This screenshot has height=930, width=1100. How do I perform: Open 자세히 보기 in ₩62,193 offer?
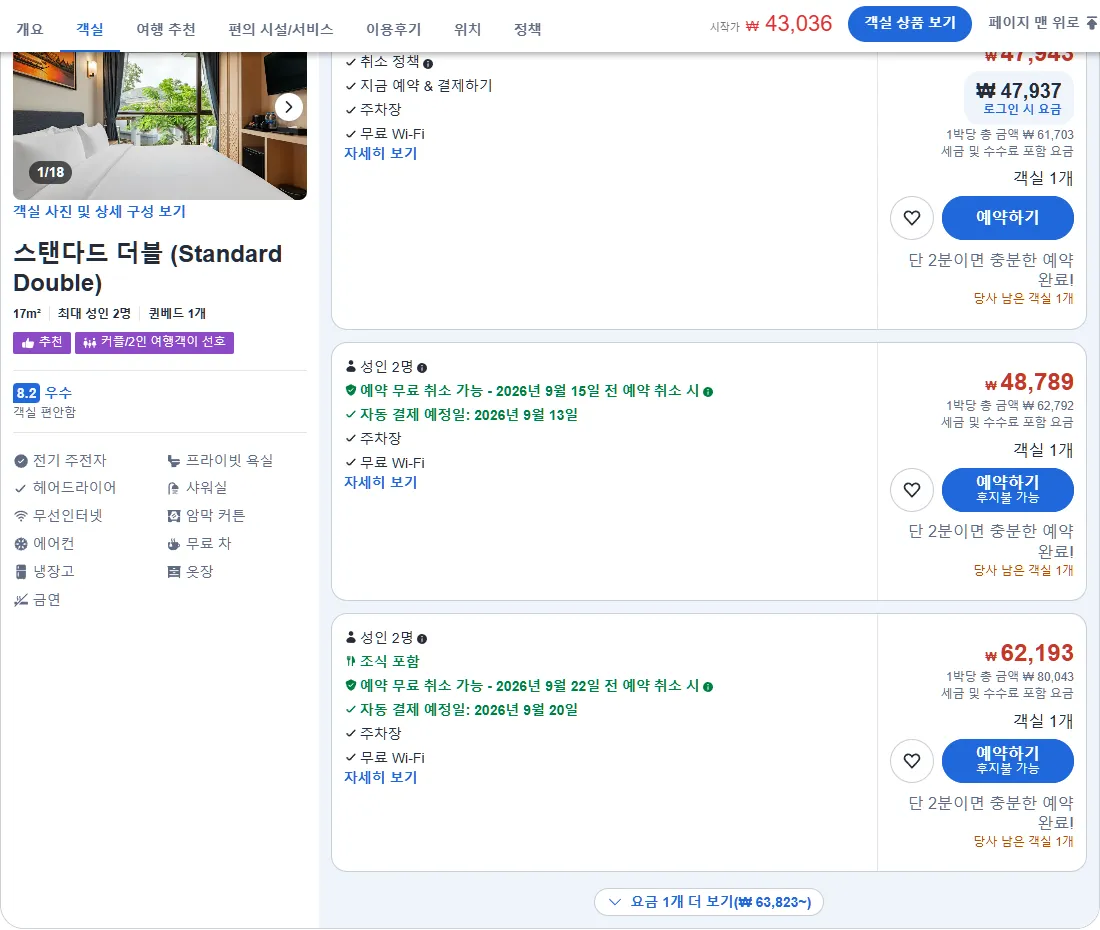[380, 777]
